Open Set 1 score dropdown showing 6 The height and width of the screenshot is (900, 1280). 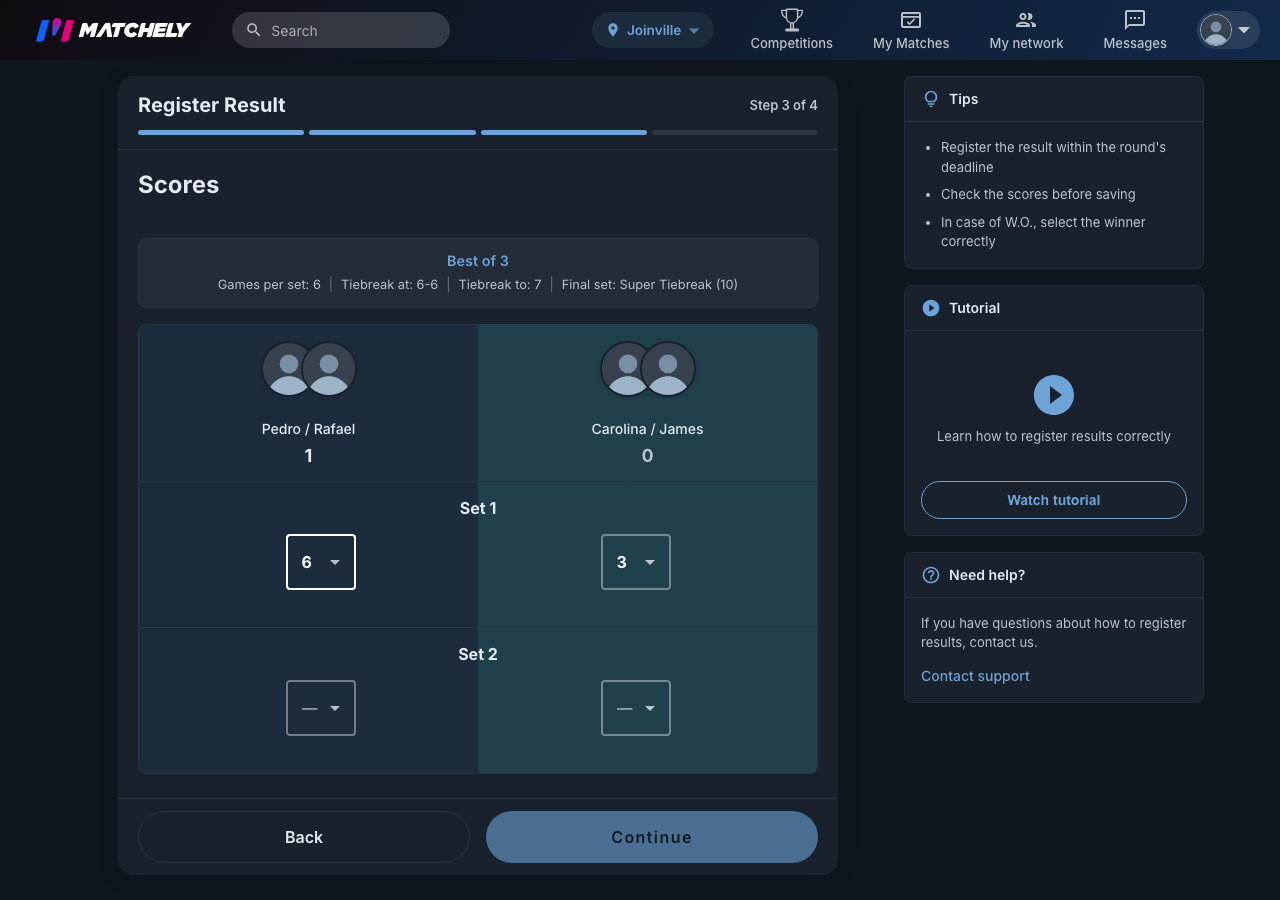tap(321, 562)
